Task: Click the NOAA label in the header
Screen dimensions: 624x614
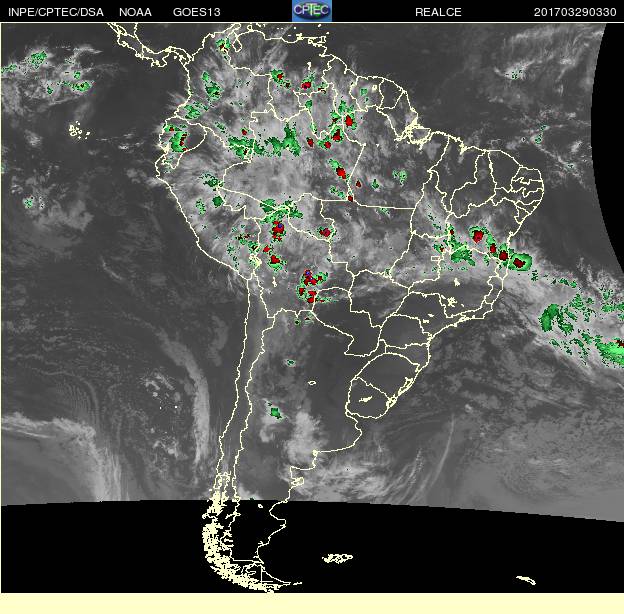Action: 135,12
